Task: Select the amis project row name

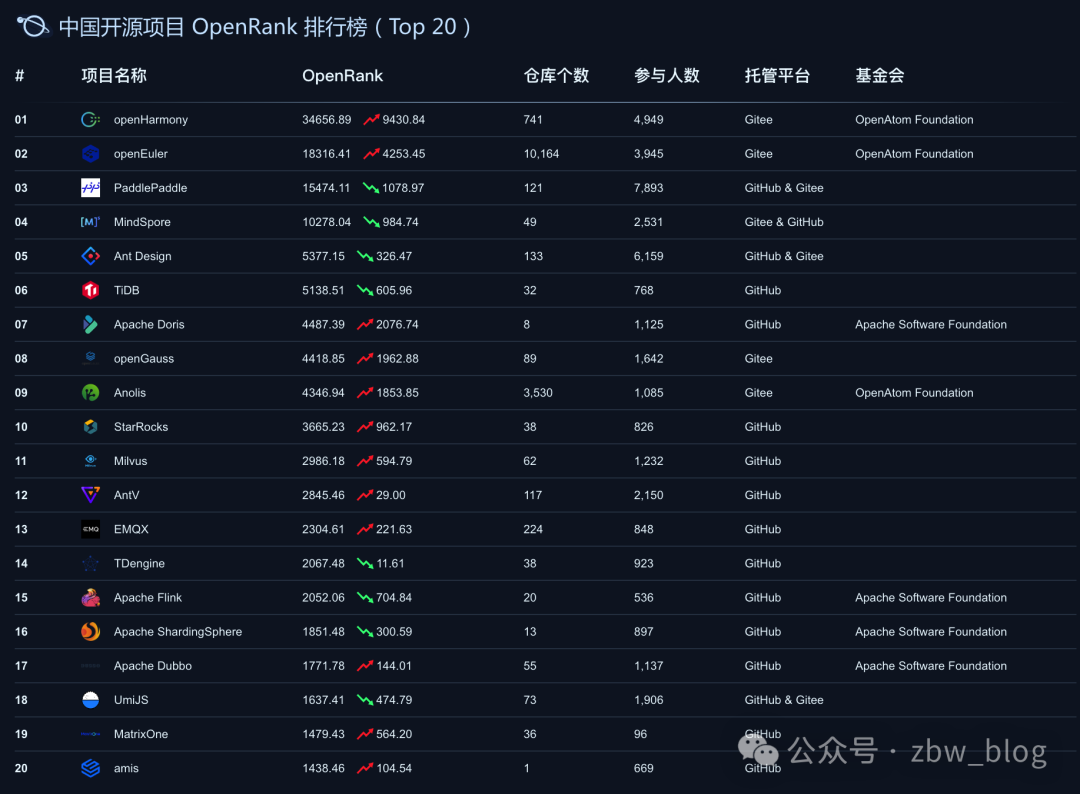Action: (x=126, y=768)
